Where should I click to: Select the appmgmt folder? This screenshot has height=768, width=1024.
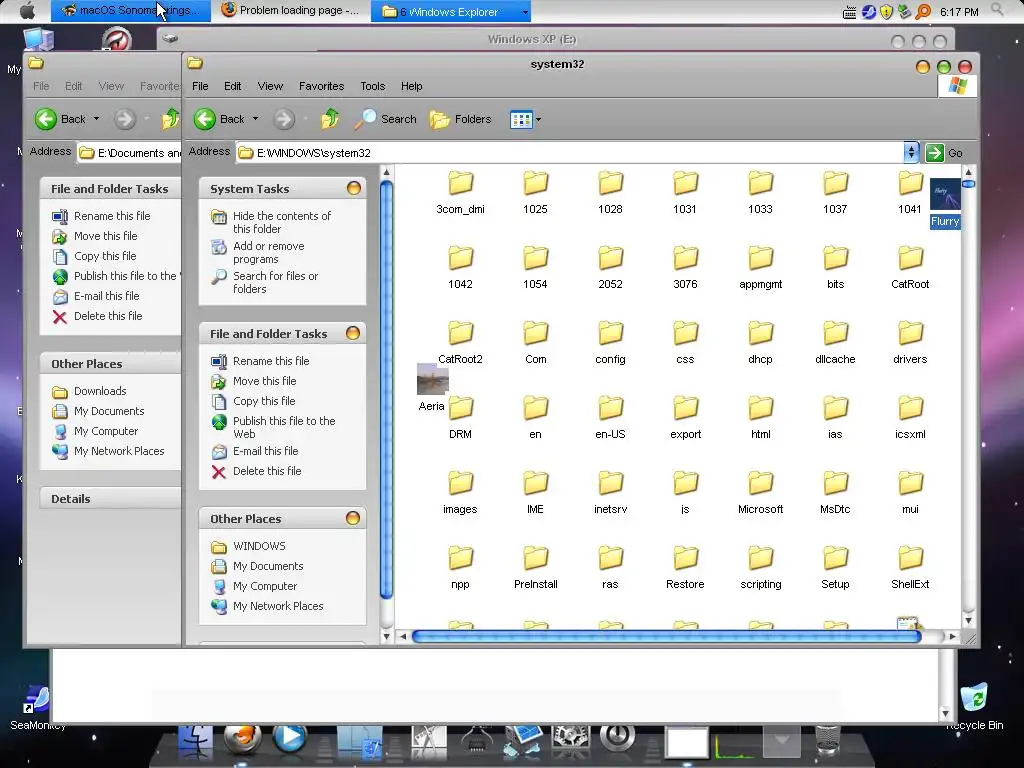coord(761,268)
